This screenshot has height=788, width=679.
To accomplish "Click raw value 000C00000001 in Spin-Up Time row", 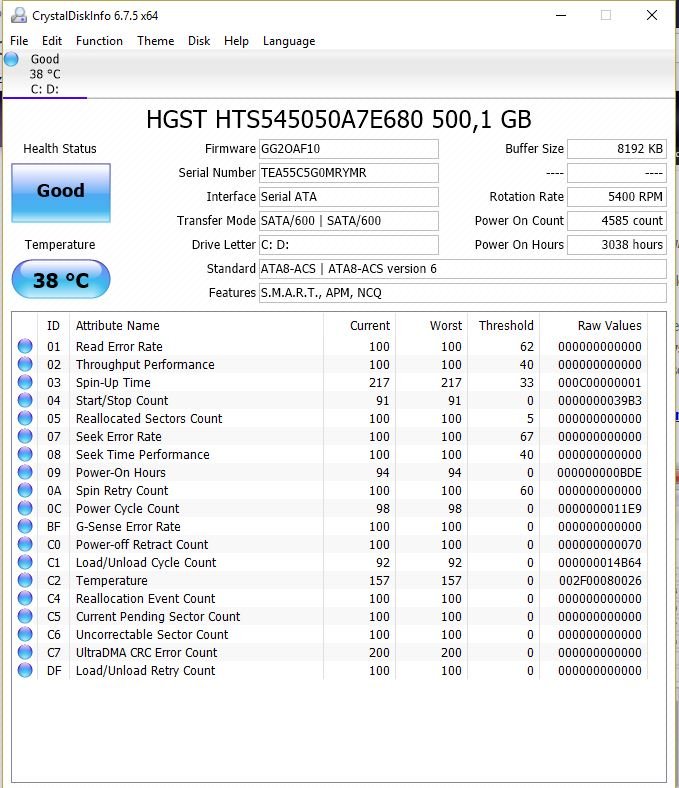I will tap(600, 382).
